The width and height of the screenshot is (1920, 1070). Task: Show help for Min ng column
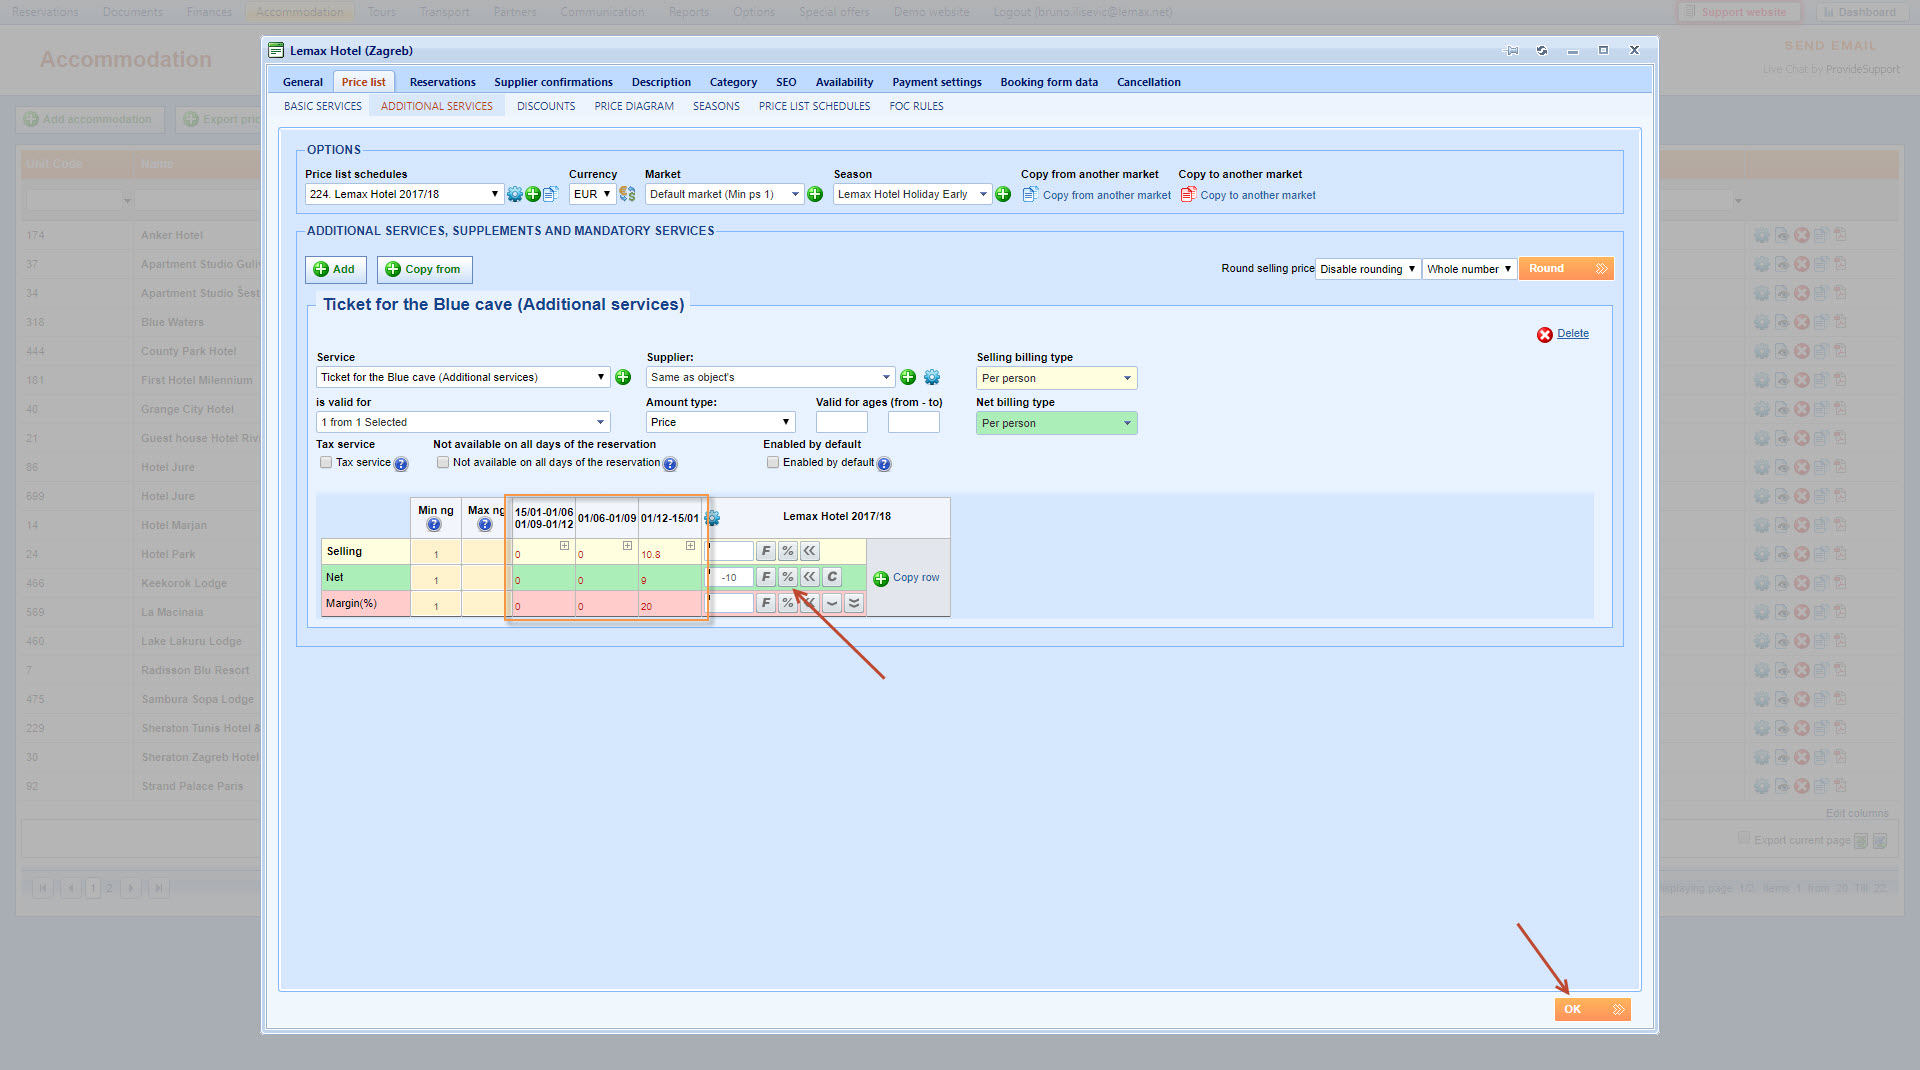click(x=434, y=524)
